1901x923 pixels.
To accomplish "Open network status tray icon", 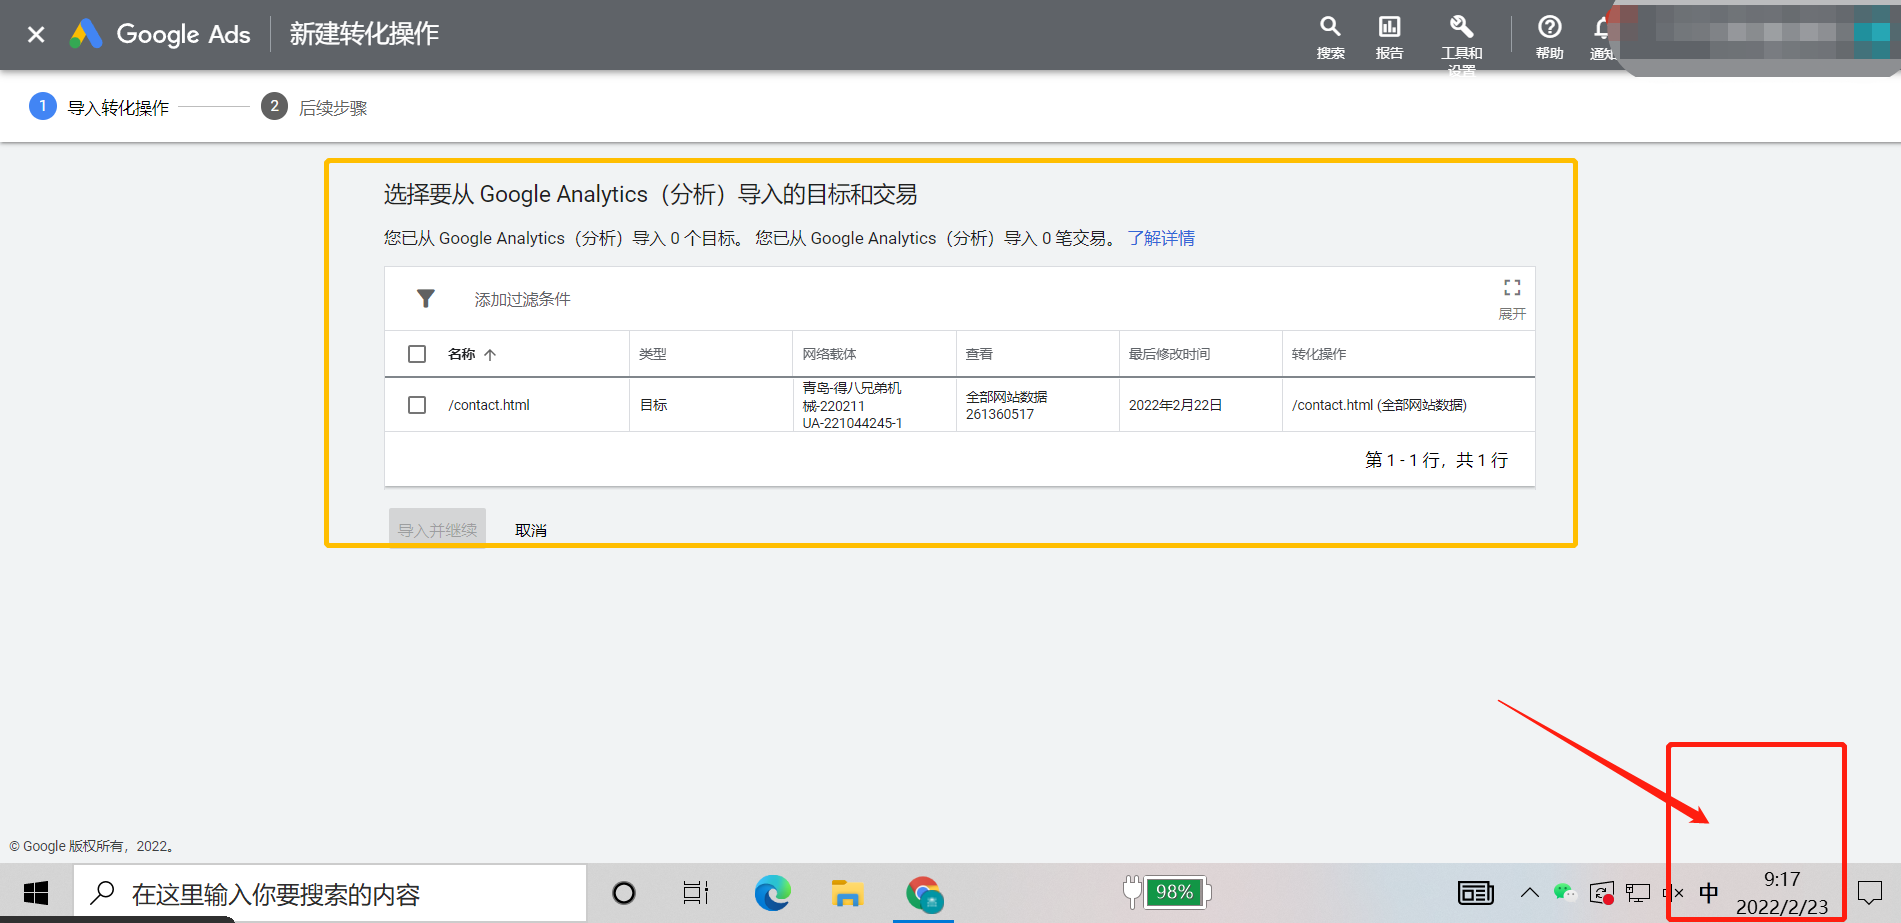I will tap(1638, 893).
